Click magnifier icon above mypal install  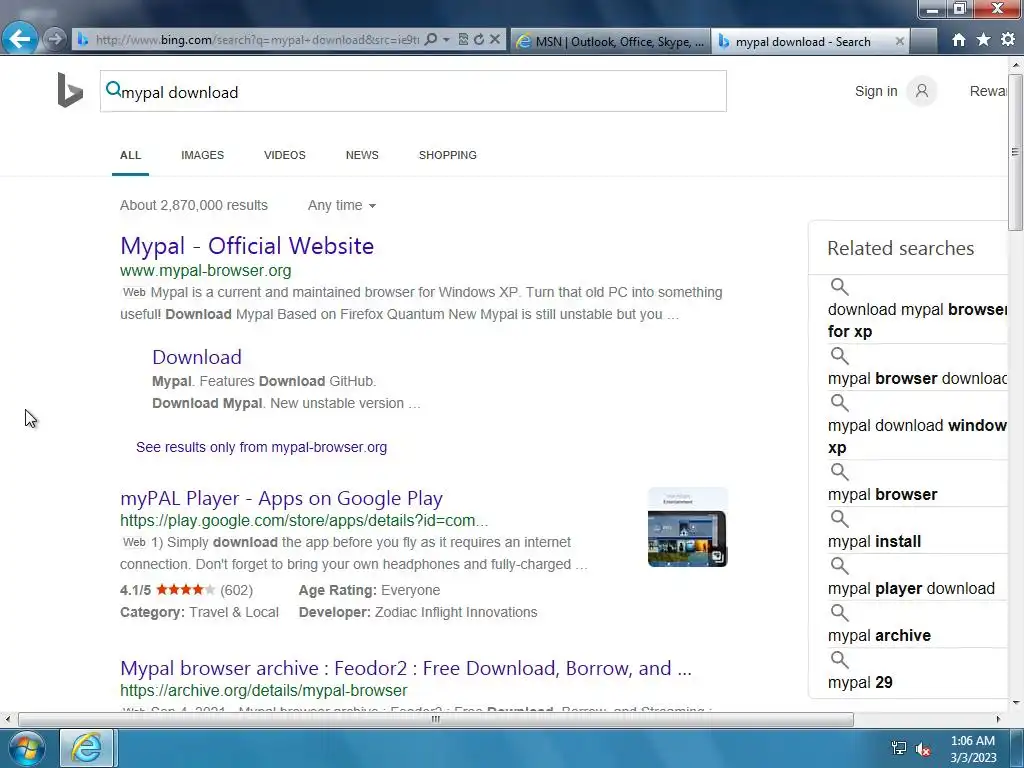(x=839, y=519)
